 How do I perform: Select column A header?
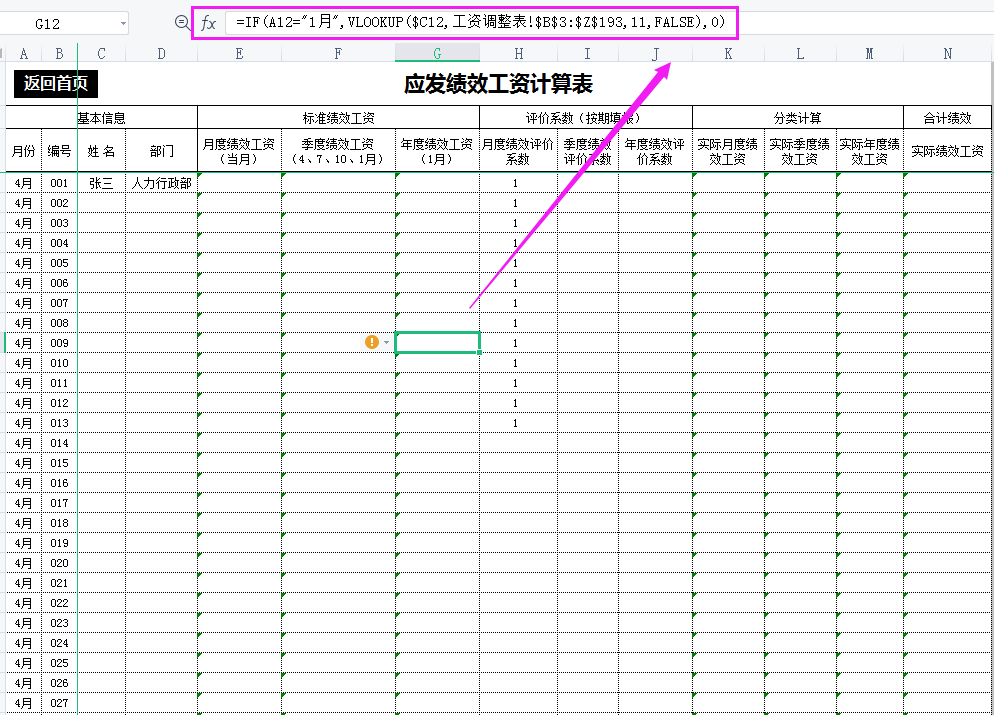23,54
